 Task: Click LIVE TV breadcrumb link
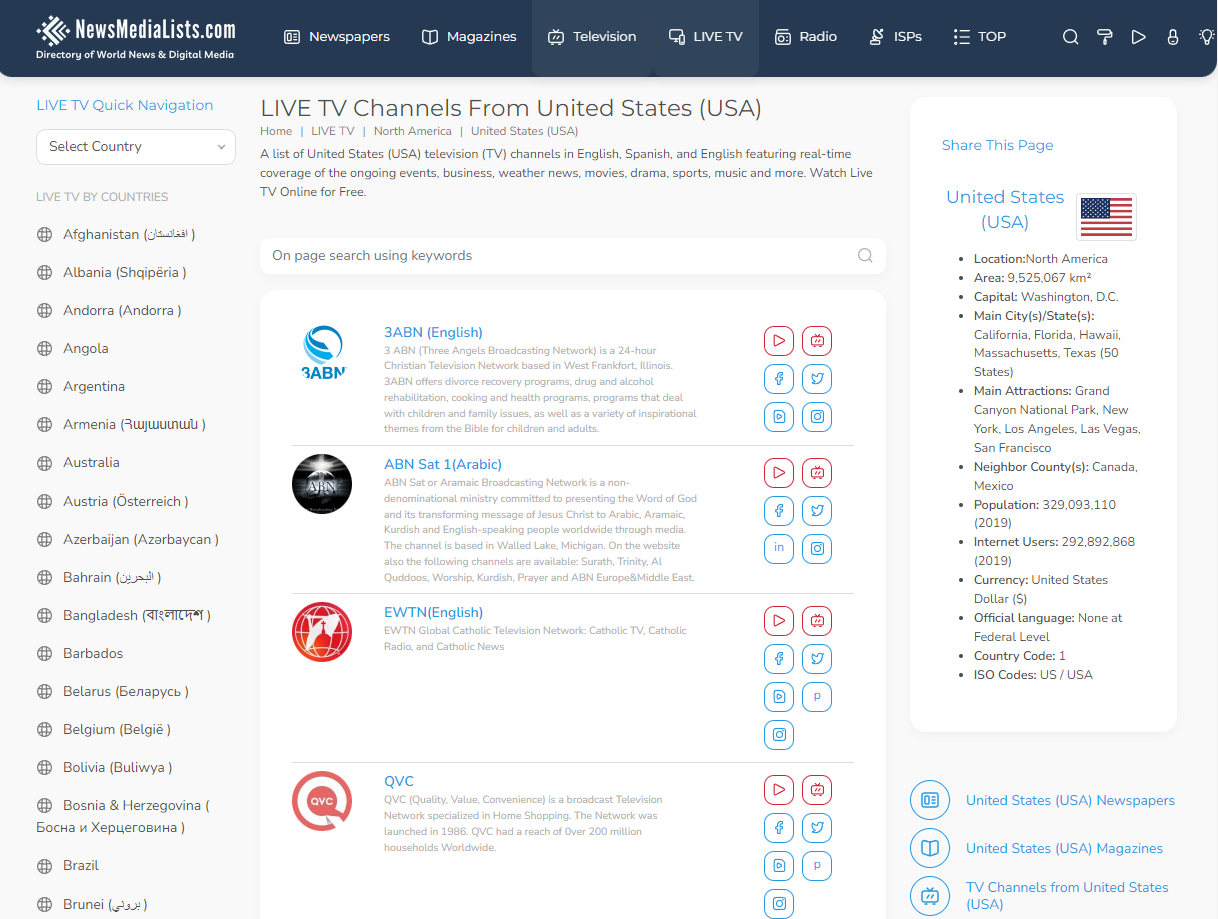(x=333, y=131)
